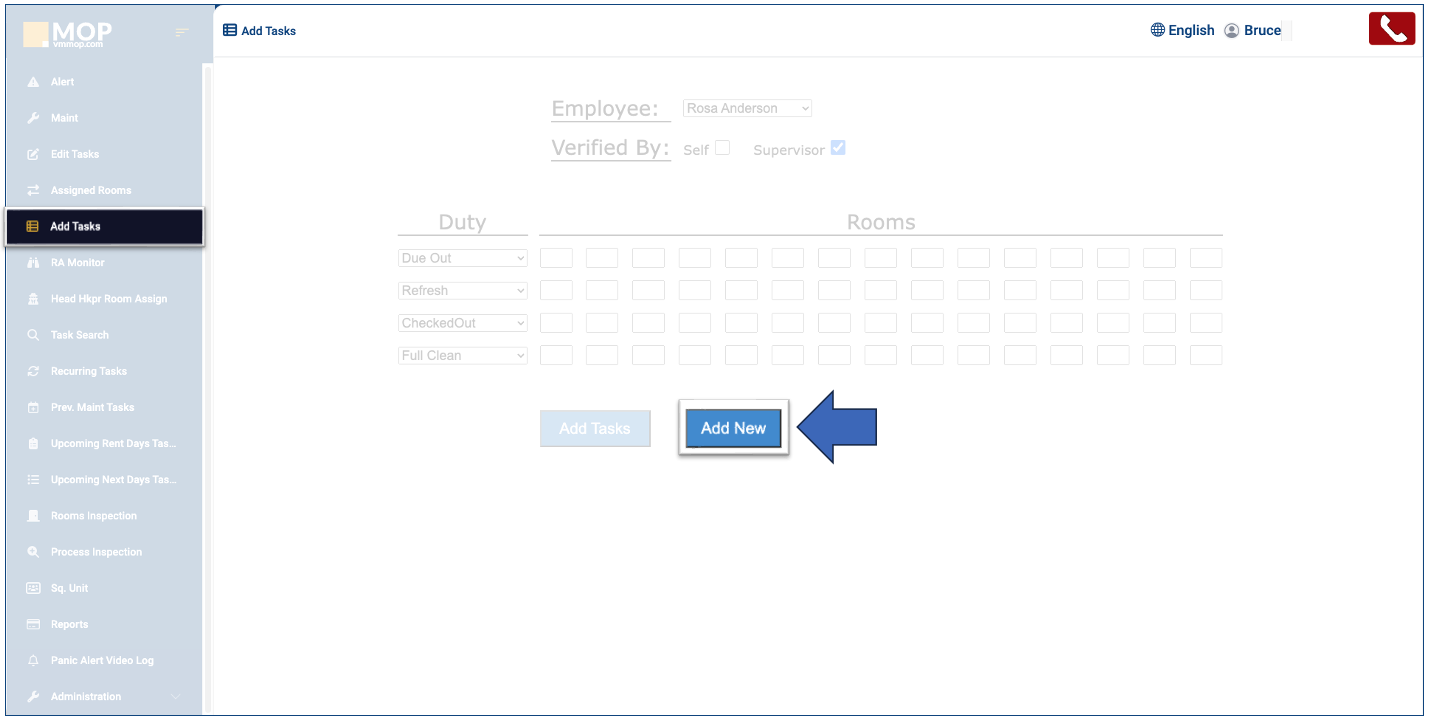1430x722 pixels.
Task: Click the Panic Alert bell icon
Action: (x=33, y=661)
